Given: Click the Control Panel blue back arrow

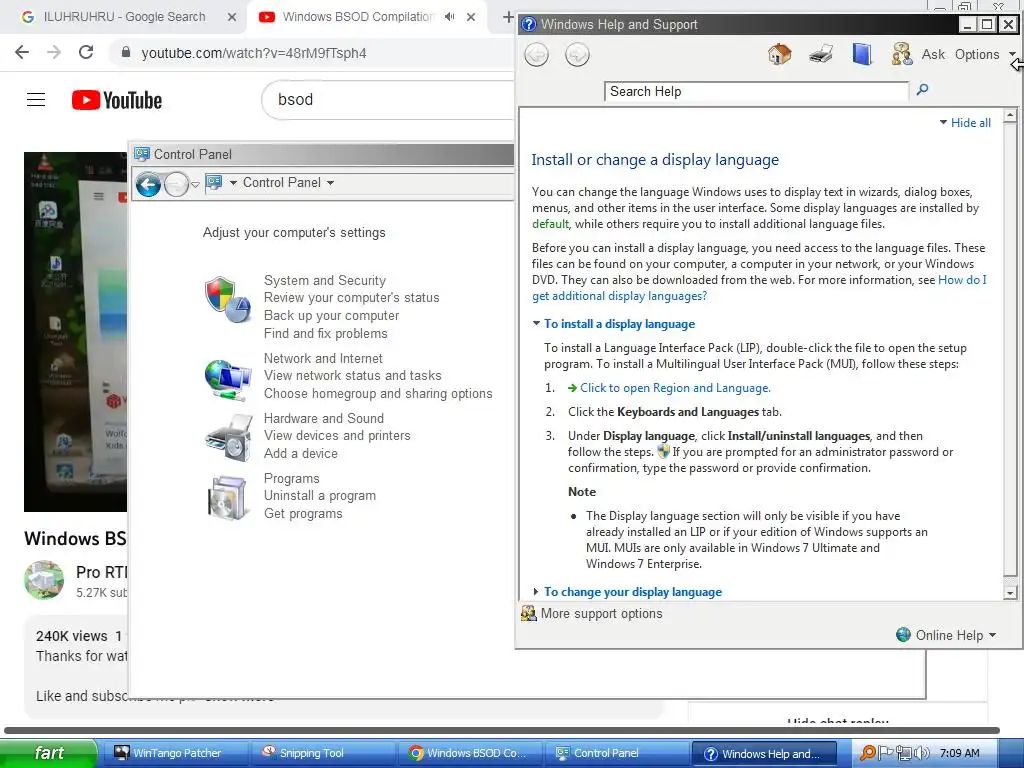Looking at the screenshot, I should click(148, 185).
